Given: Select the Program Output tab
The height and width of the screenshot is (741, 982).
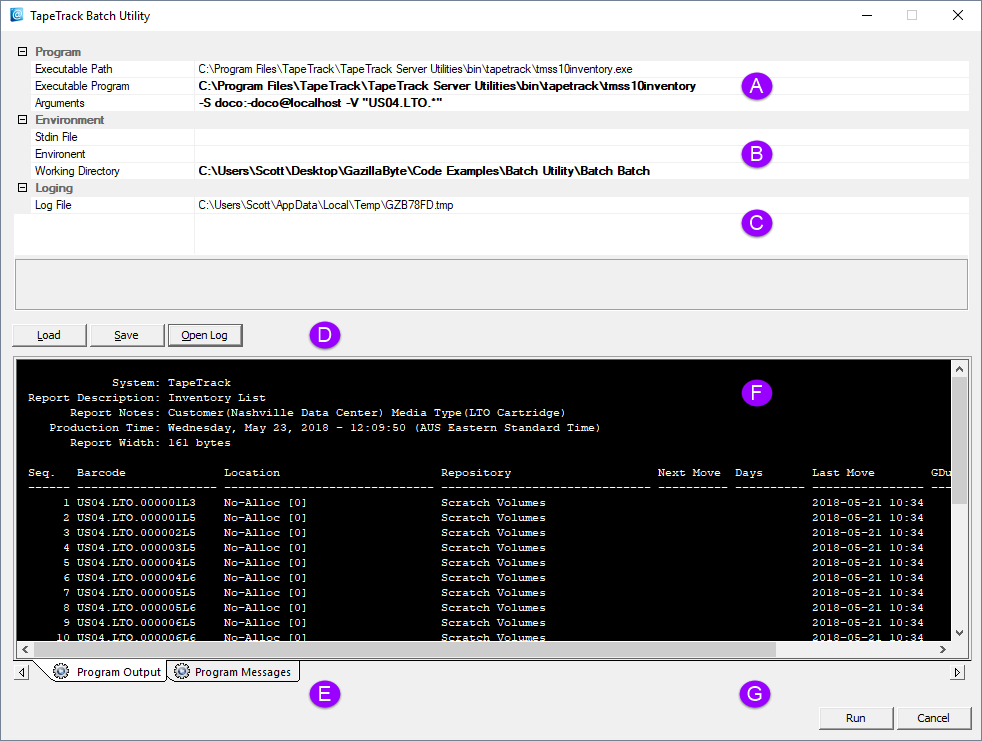Looking at the screenshot, I should [108, 671].
